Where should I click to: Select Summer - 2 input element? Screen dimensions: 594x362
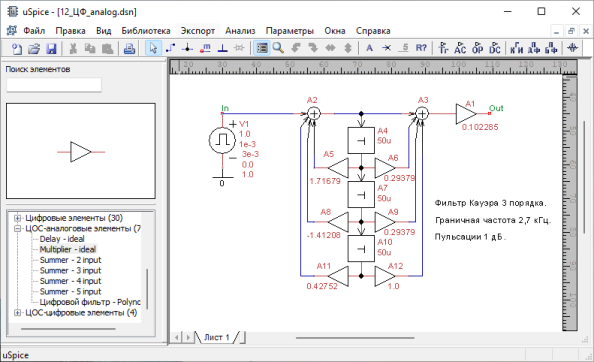coord(70,260)
